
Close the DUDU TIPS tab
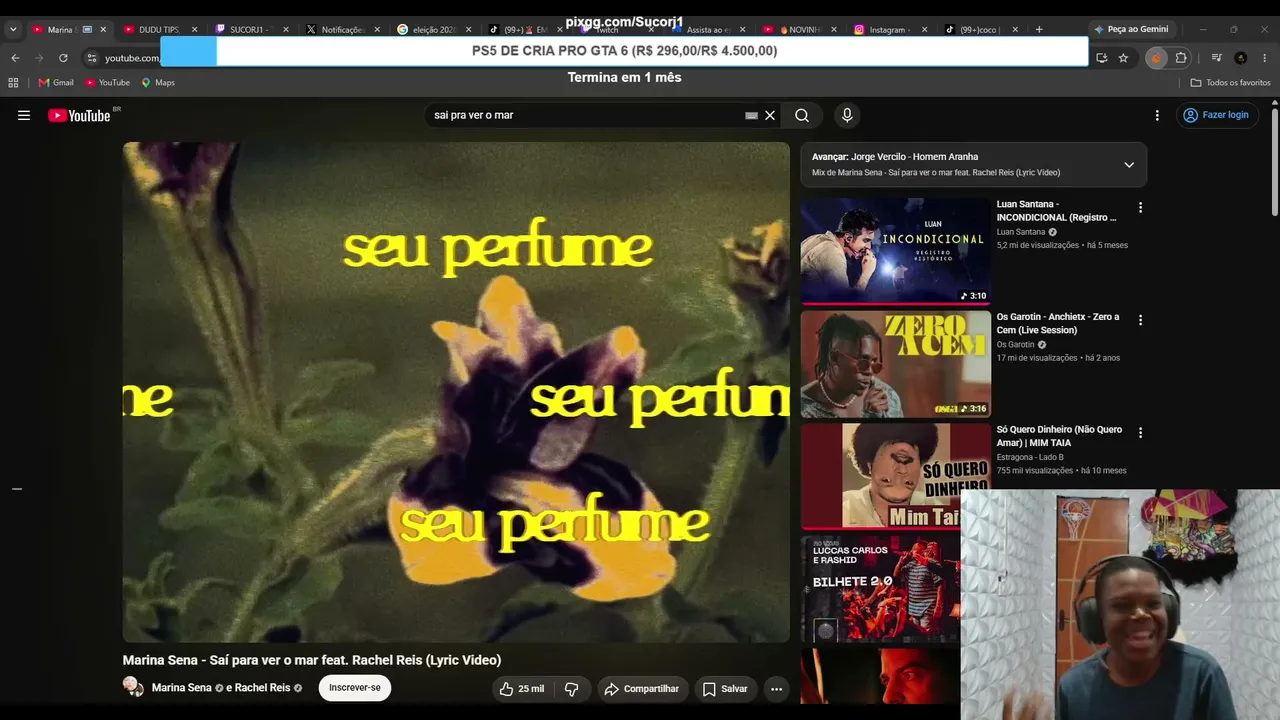coord(194,30)
